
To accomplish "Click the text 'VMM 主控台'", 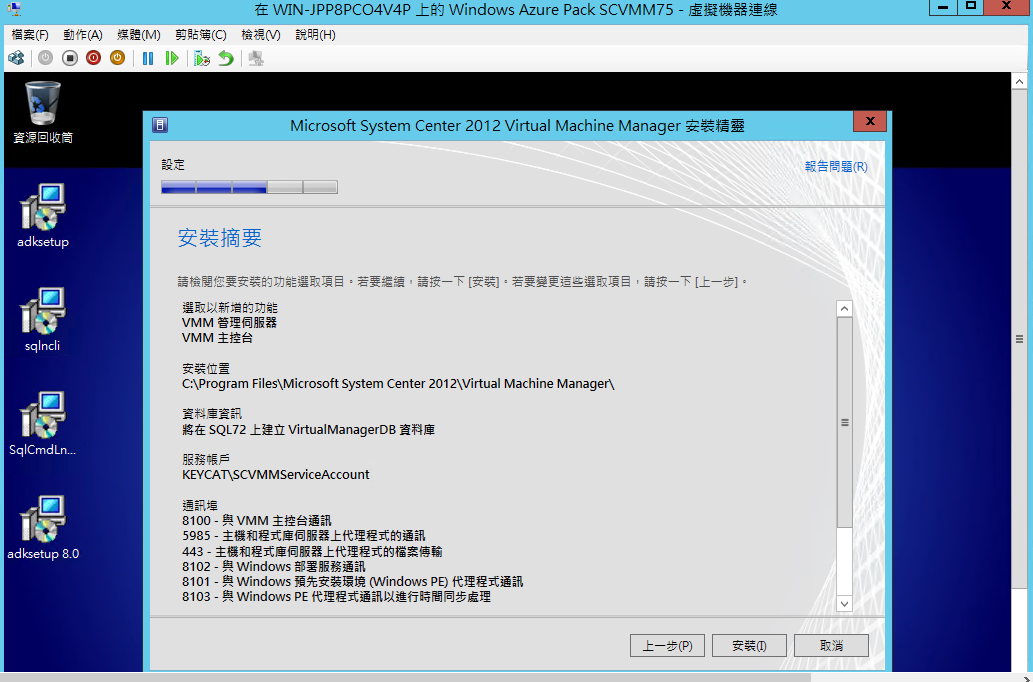I will [x=217, y=338].
